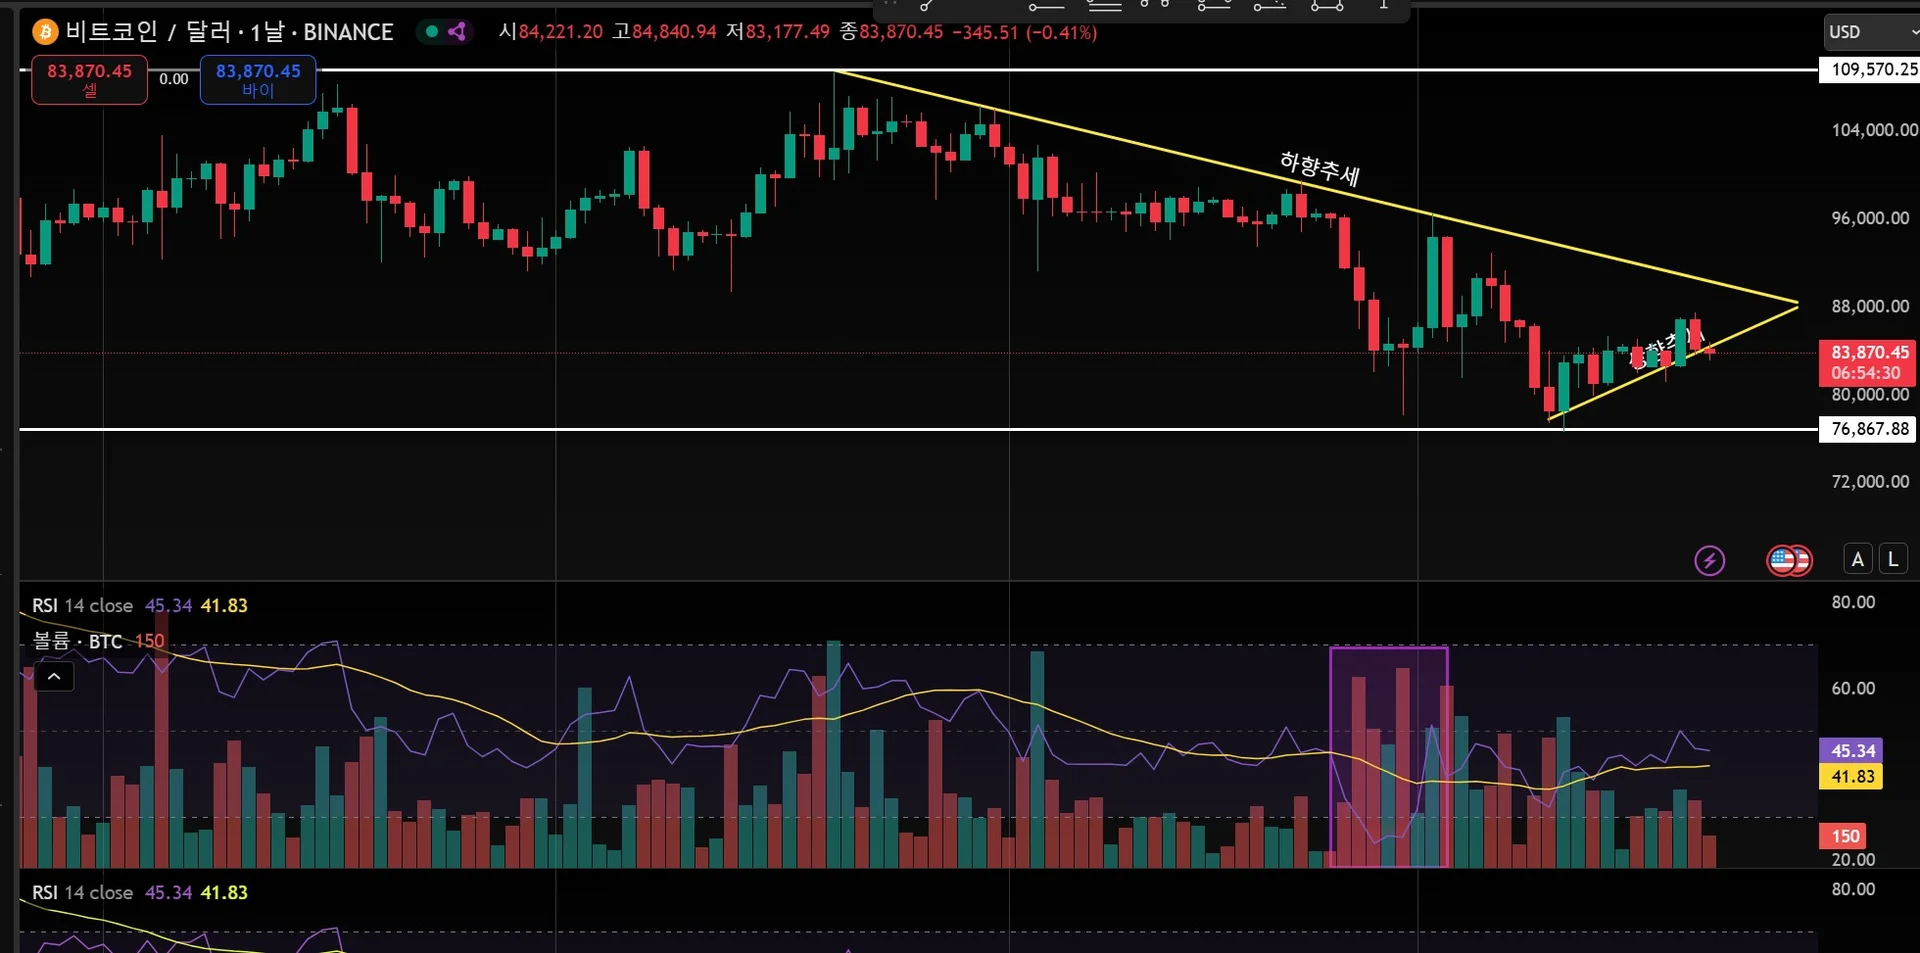This screenshot has height=953, width=1920.
Task: Click the 104,000.00 price axis label
Action: pos(1874,130)
